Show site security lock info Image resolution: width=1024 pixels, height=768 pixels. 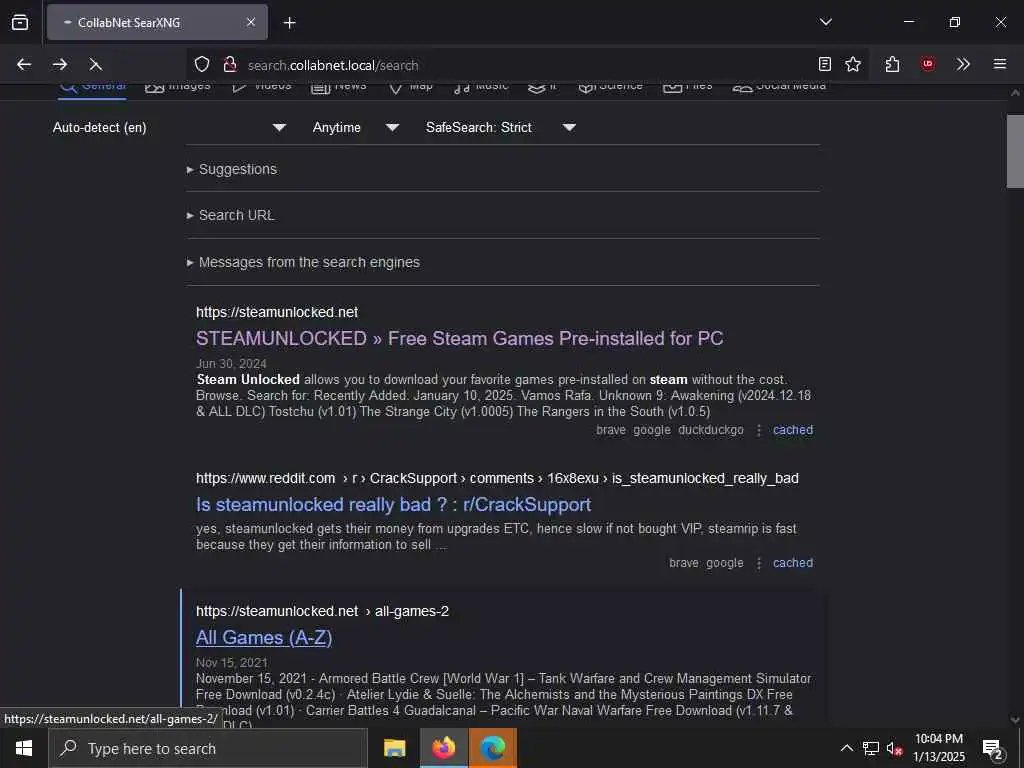point(229,64)
